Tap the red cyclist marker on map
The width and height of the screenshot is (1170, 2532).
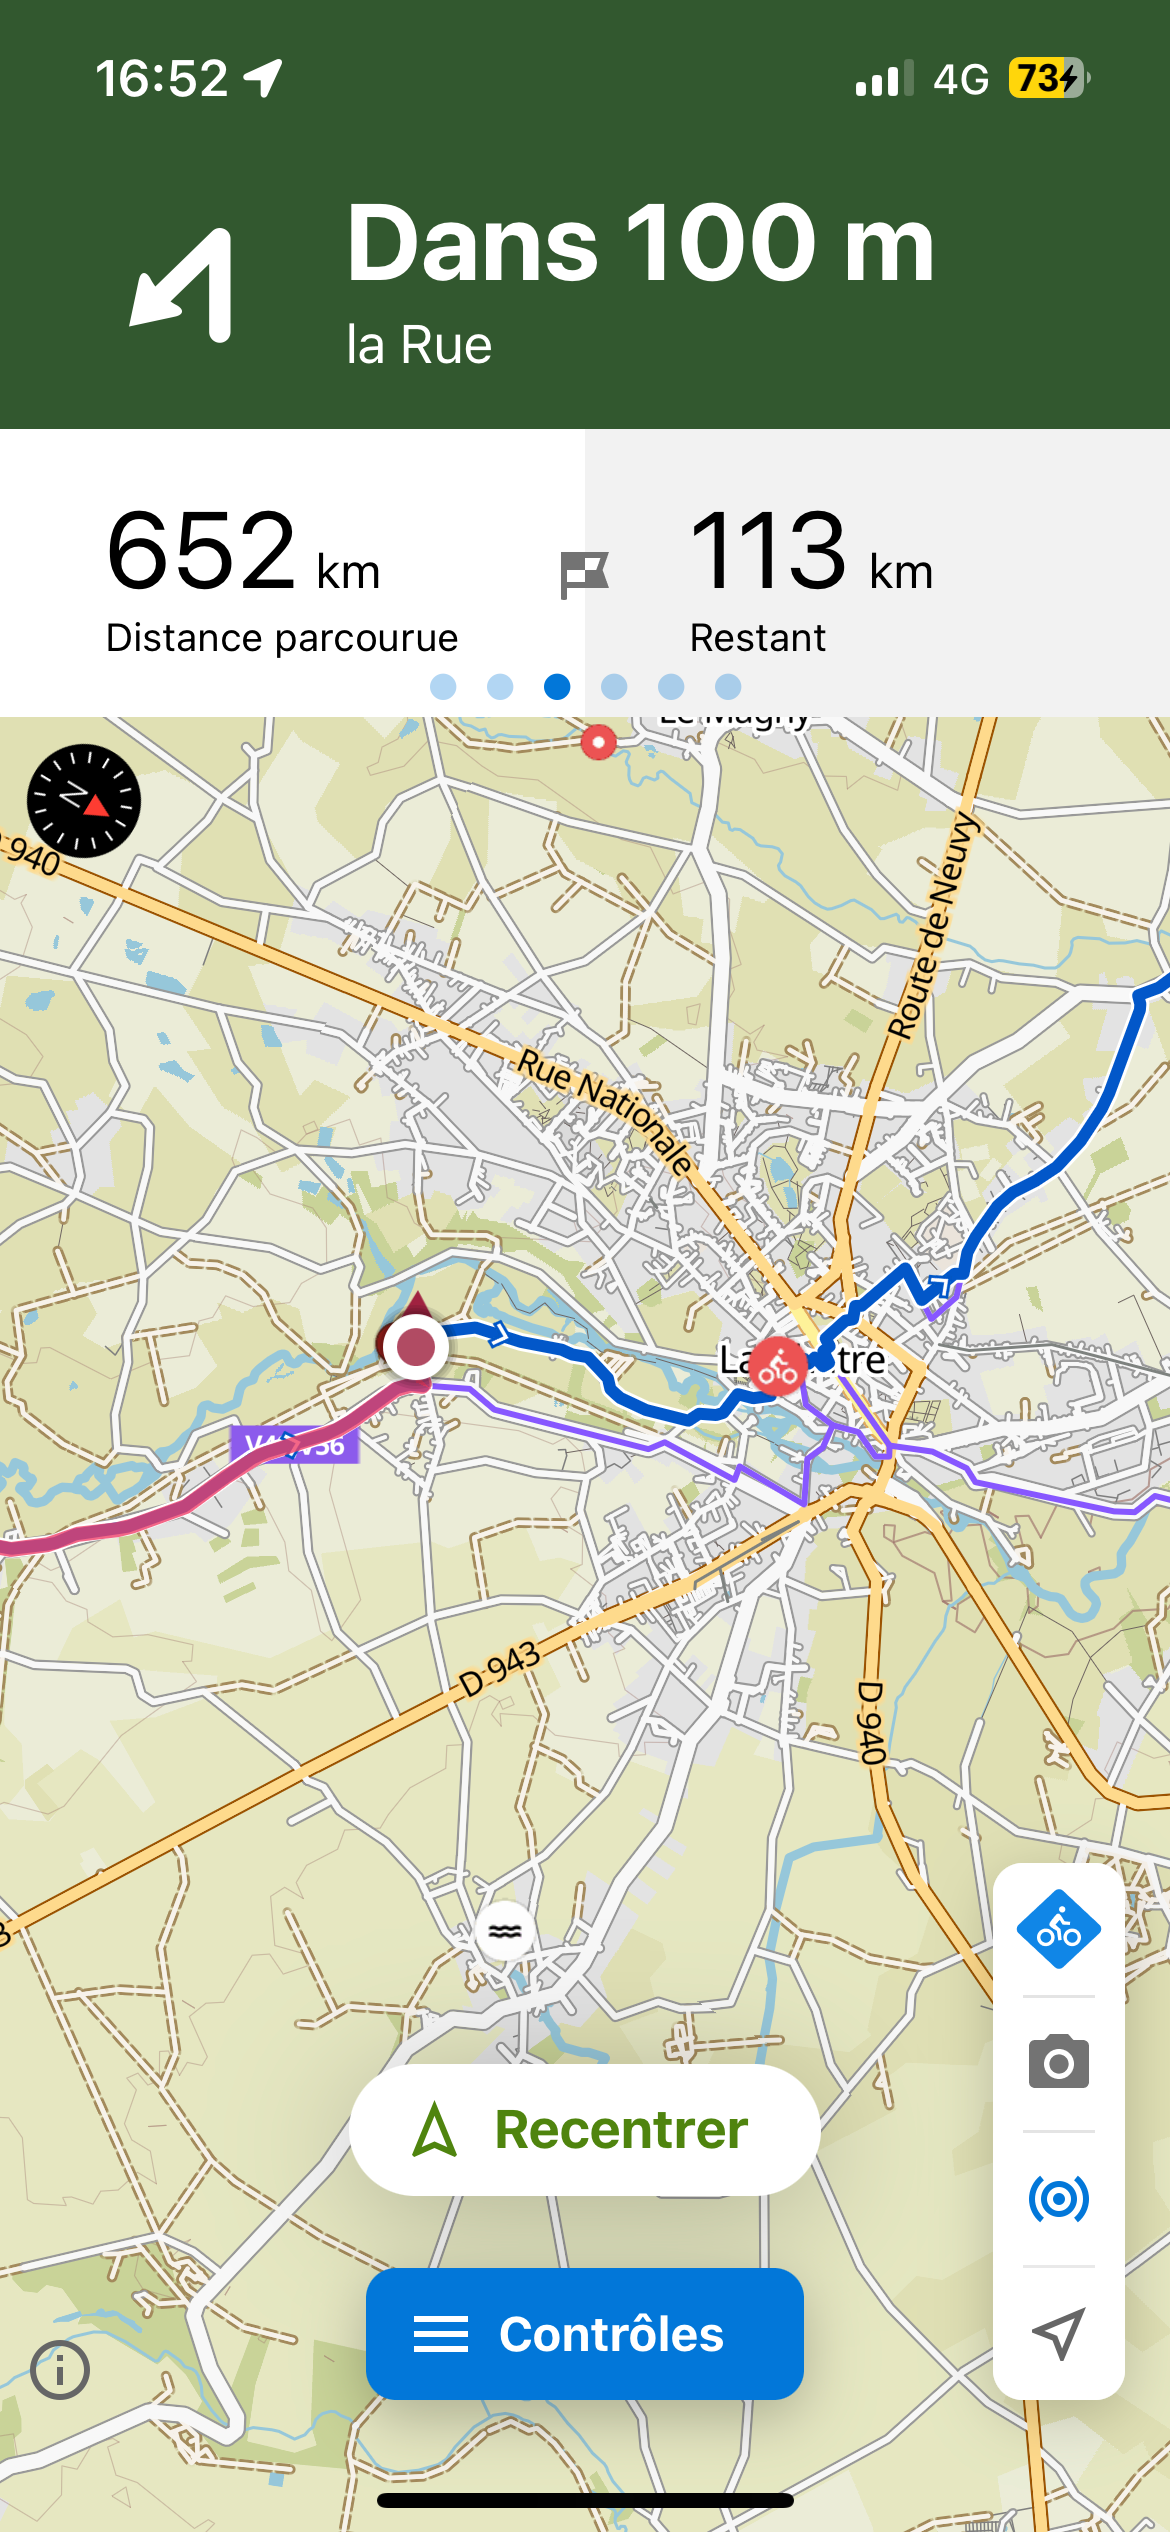tap(777, 1366)
